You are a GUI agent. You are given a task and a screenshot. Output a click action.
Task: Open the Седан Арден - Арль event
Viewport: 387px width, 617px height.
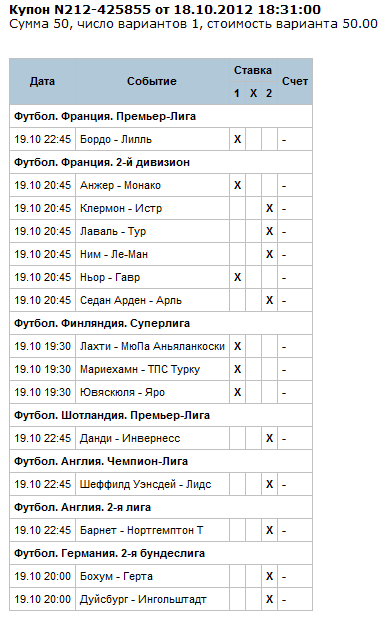[x=131, y=300]
